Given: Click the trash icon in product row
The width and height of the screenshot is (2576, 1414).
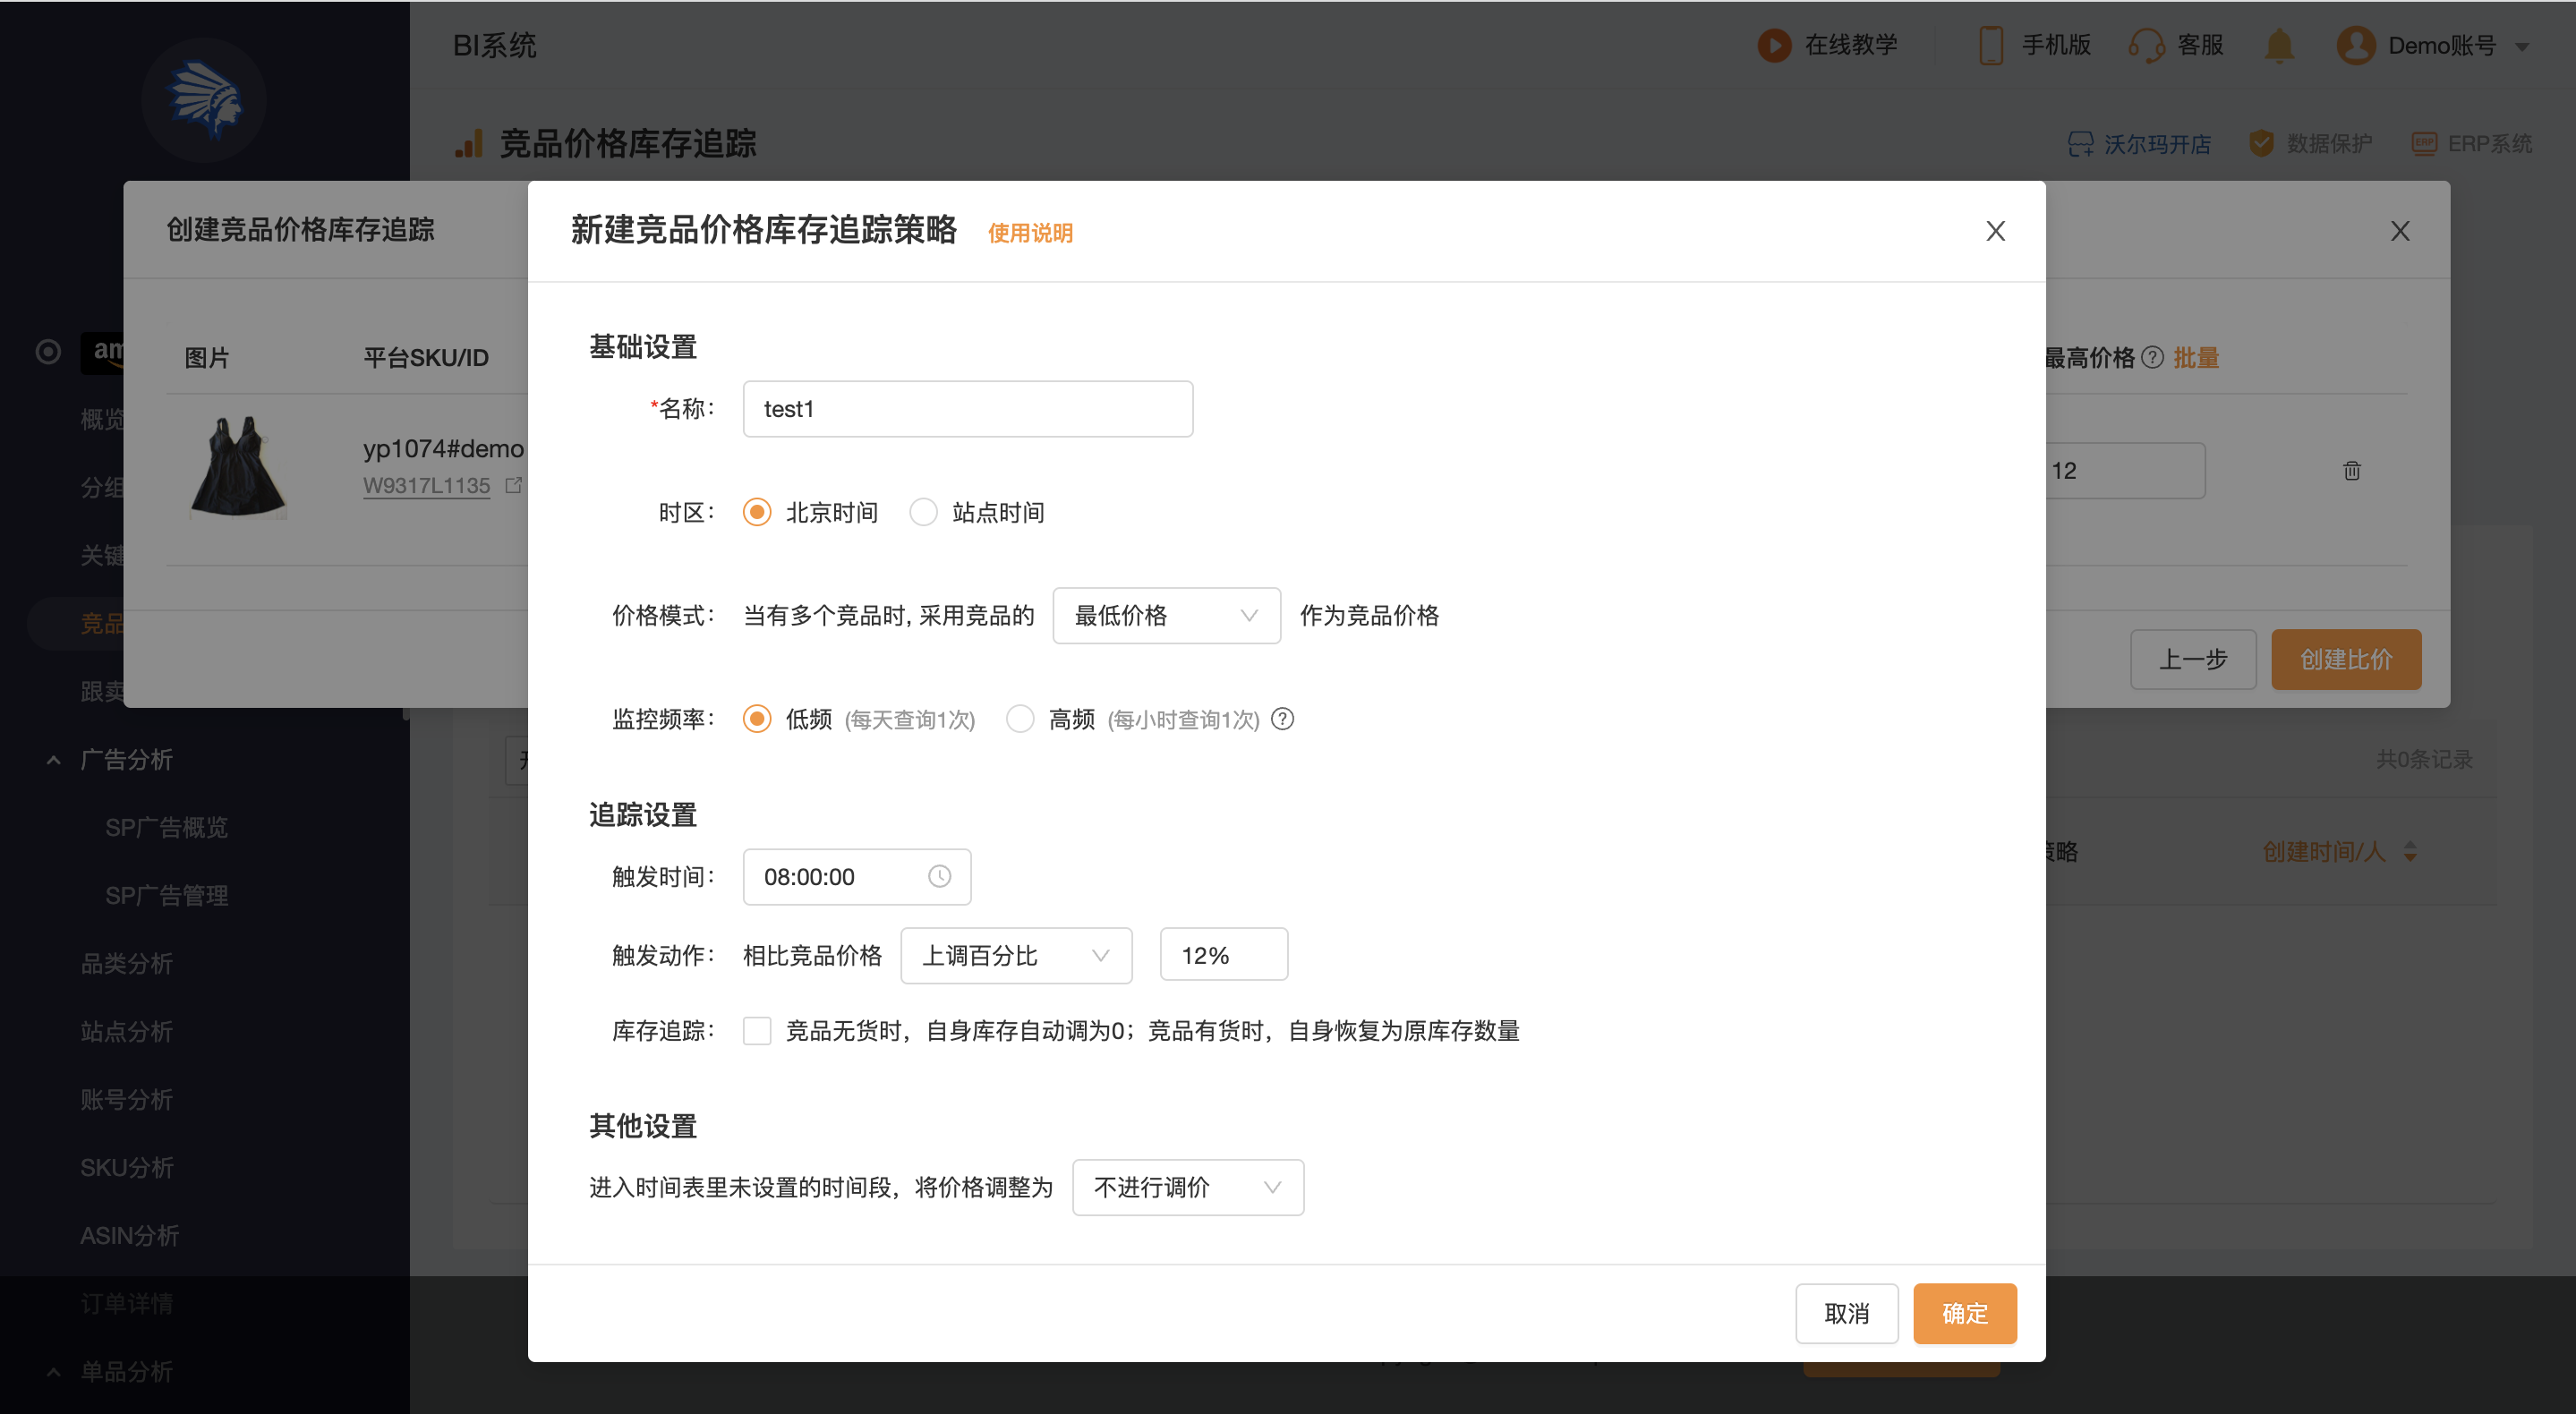Looking at the screenshot, I should click(x=2351, y=470).
